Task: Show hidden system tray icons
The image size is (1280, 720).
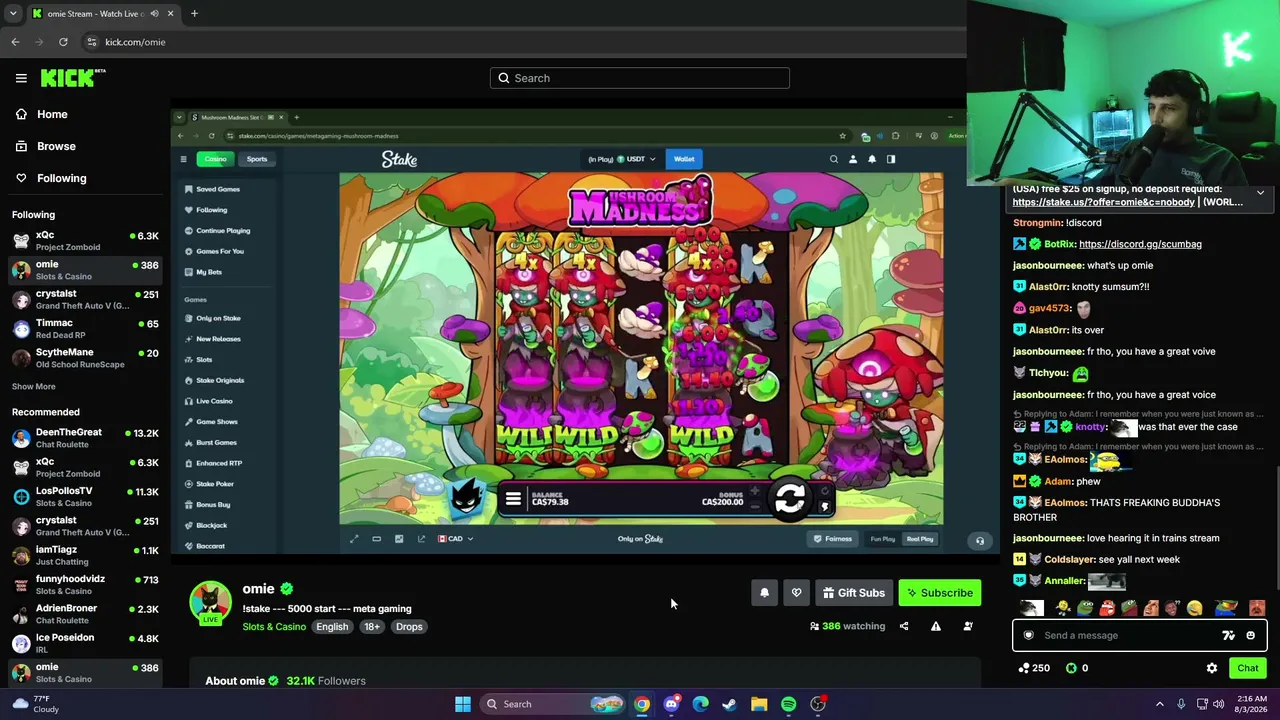Action: pos(1160,704)
